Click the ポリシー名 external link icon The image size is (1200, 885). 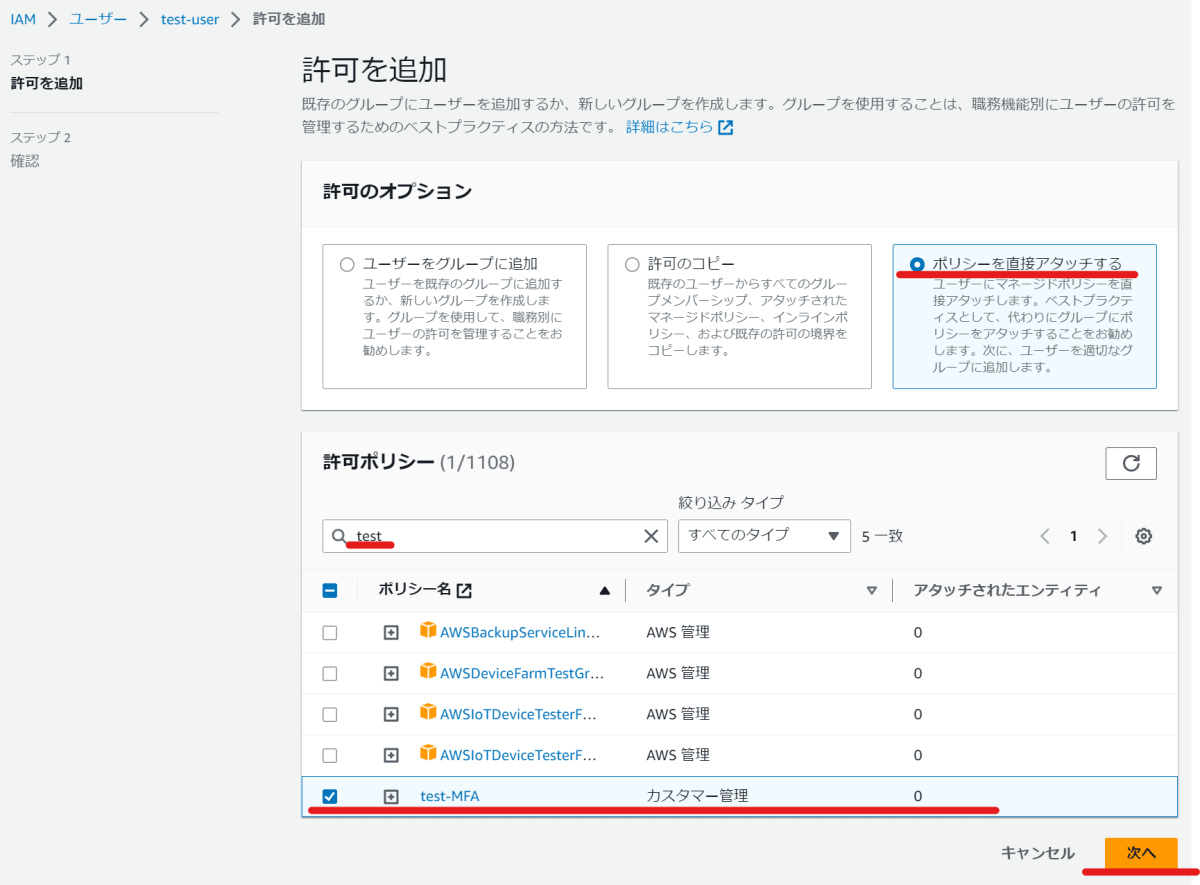(x=464, y=591)
